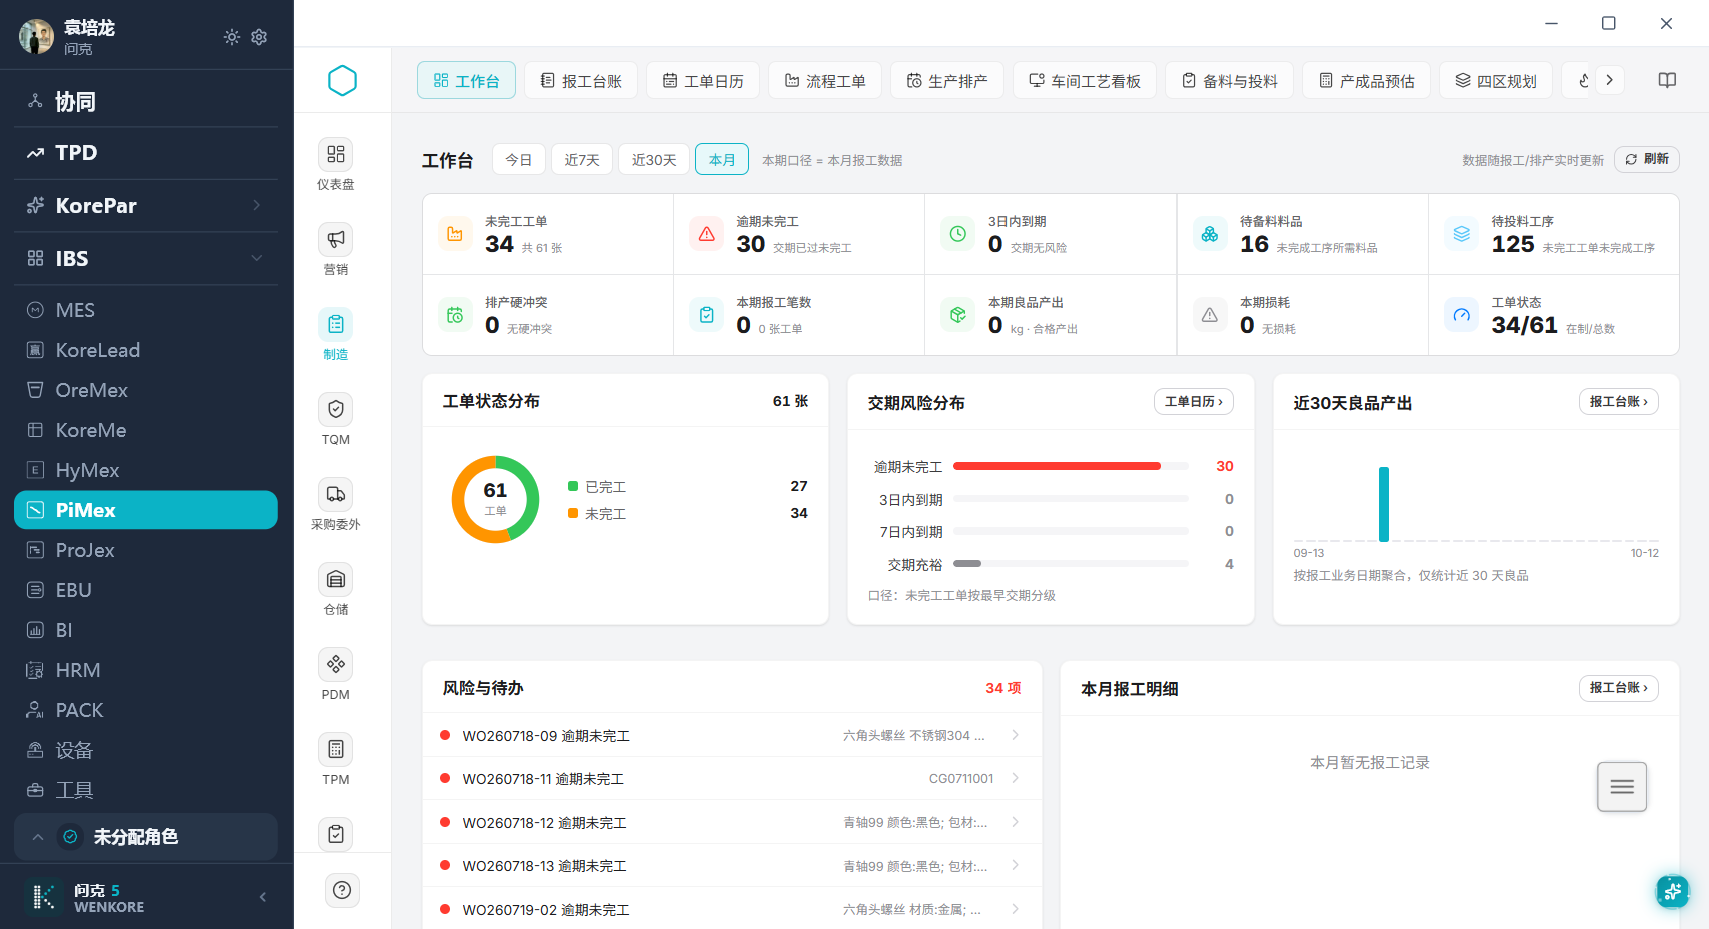Collapse the sidebar using the bottom chevron
This screenshot has width=1709, height=929.
263,897
